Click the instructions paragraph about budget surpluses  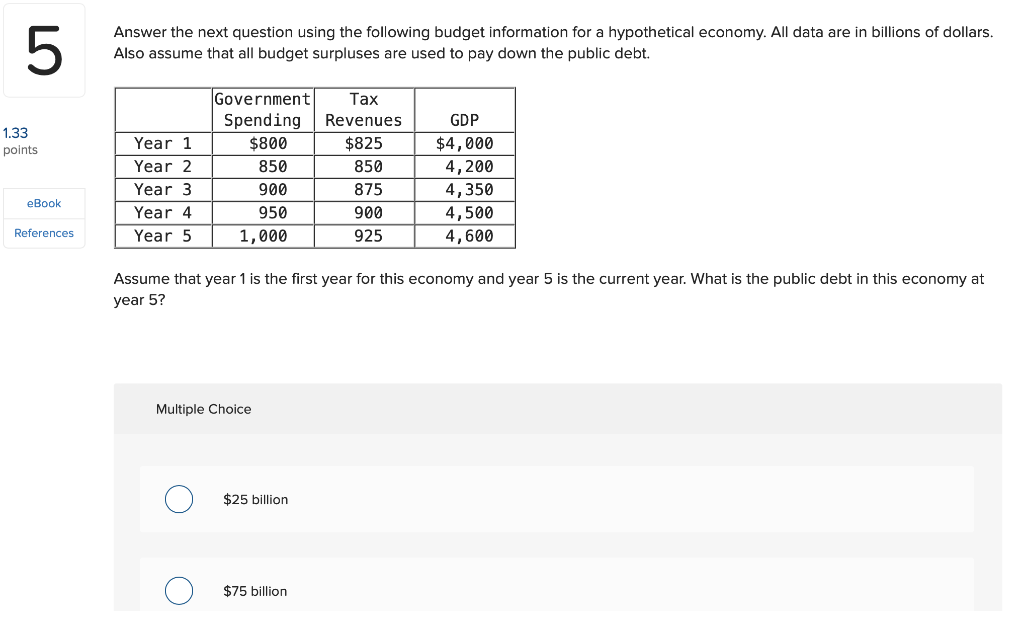pyautogui.click(x=554, y=42)
